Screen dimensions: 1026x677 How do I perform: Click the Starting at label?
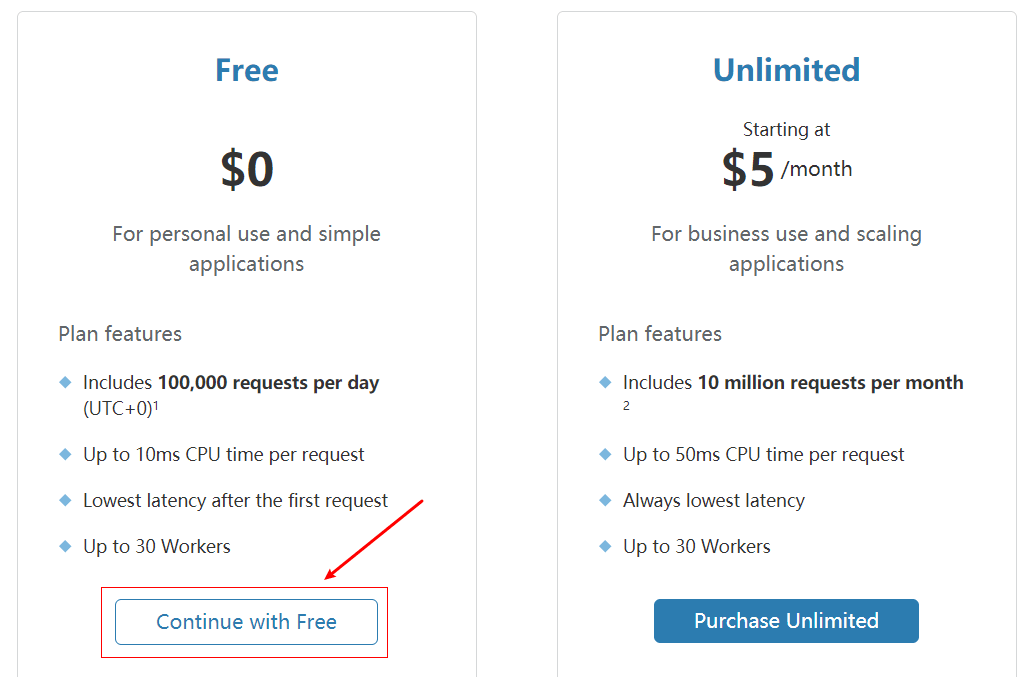(786, 129)
